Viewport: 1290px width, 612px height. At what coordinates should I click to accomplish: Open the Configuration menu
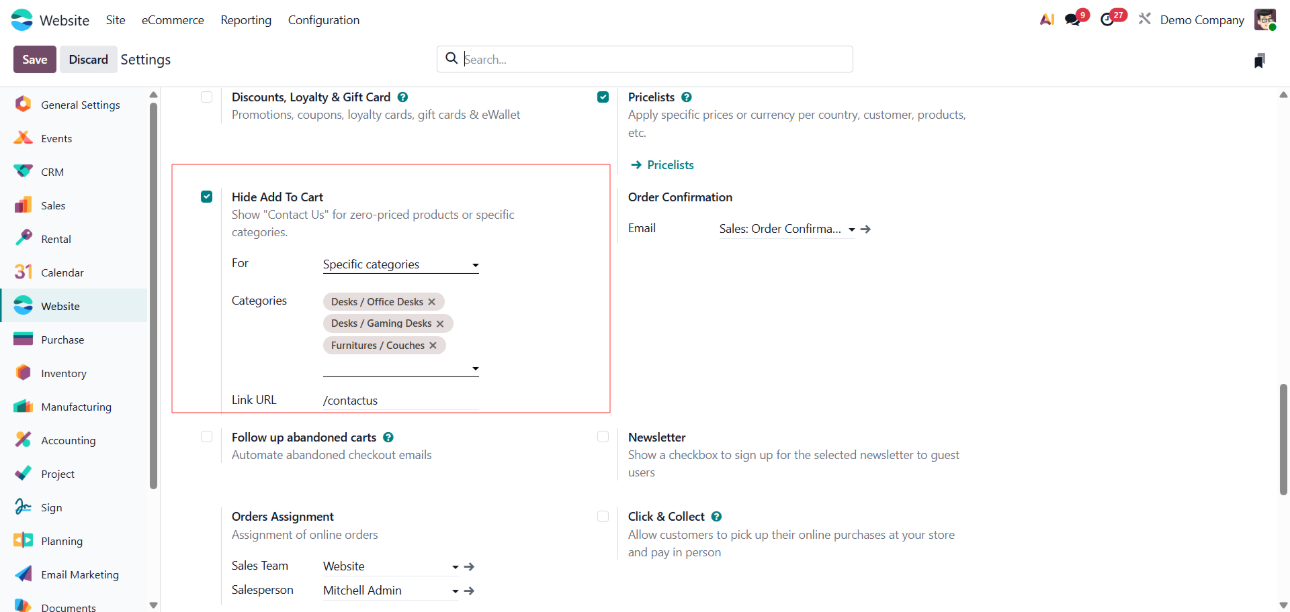[323, 20]
